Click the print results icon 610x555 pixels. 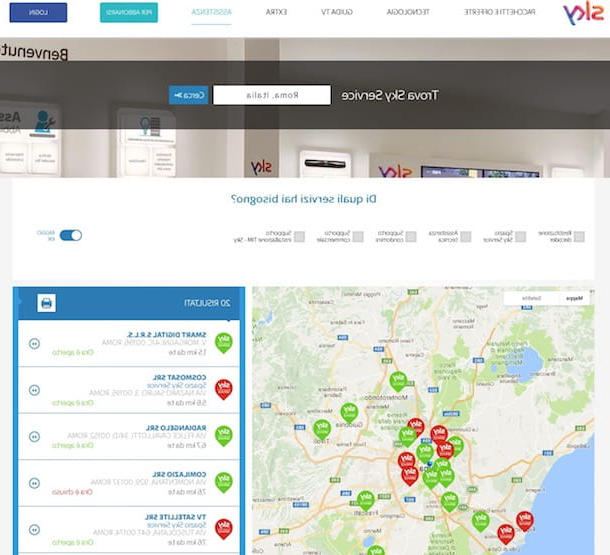pos(46,303)
